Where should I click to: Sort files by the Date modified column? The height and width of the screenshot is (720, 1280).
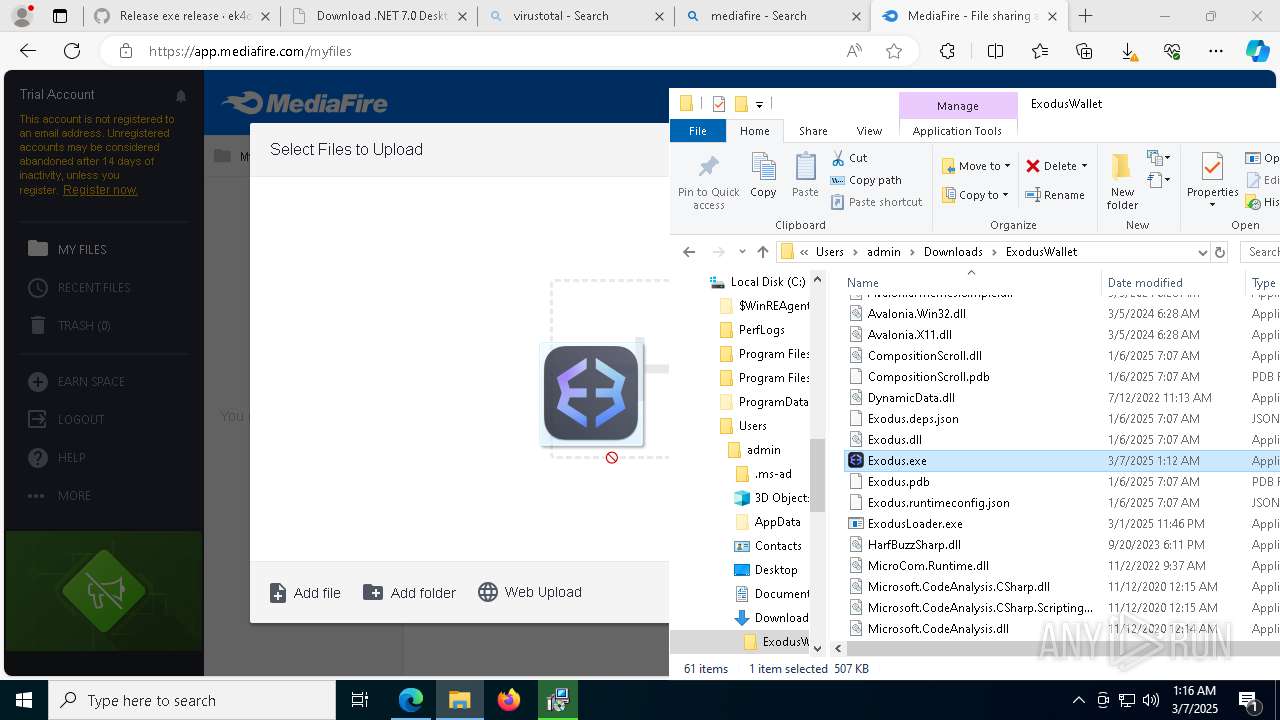pyautogui.click(x=1145, y=283)
